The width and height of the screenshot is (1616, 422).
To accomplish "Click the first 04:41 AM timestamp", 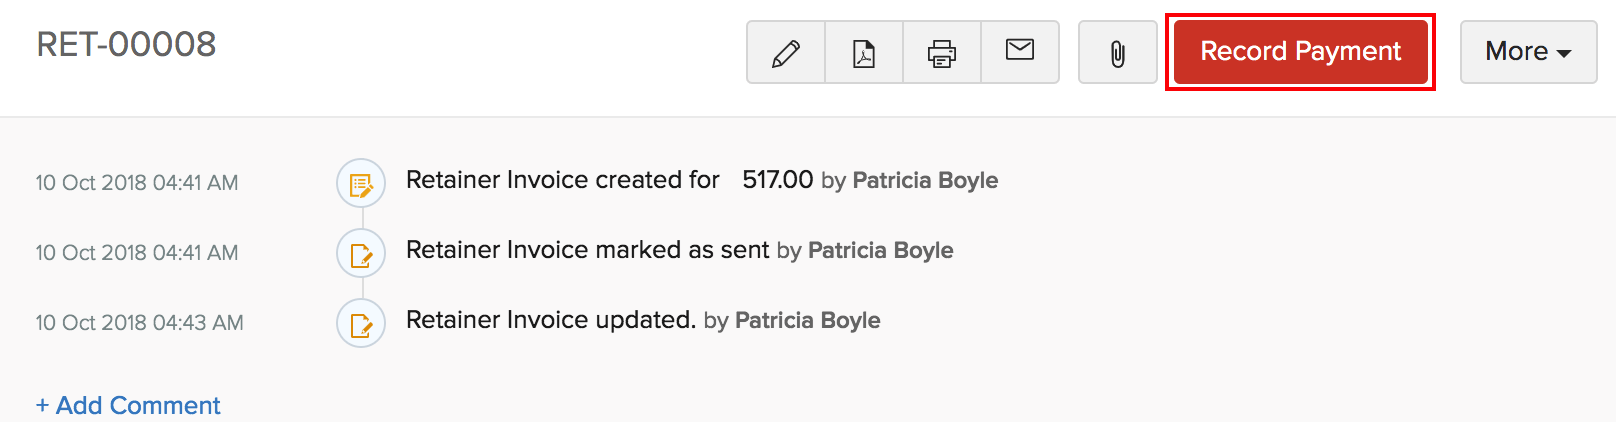I will (137, 183).
